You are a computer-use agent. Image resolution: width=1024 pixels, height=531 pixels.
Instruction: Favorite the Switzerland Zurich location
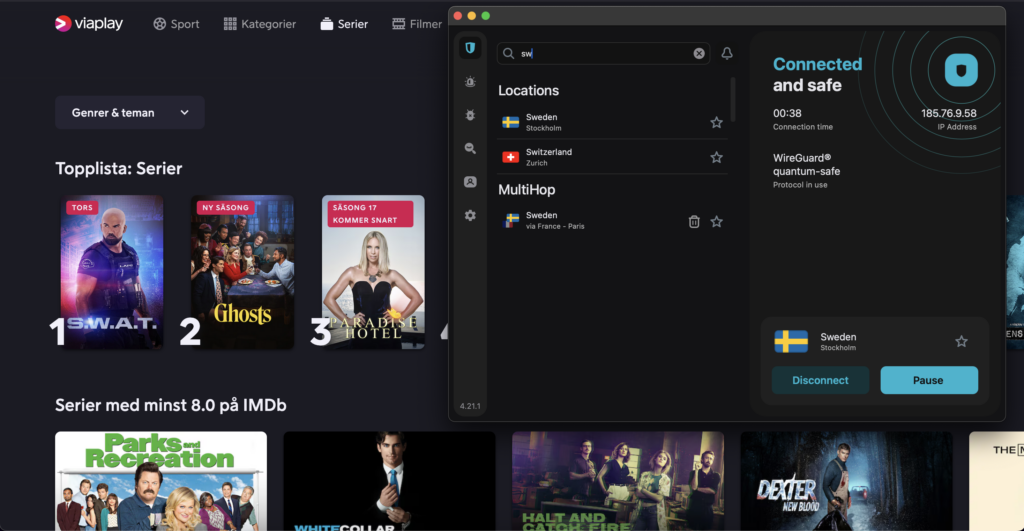pos(716,157)
